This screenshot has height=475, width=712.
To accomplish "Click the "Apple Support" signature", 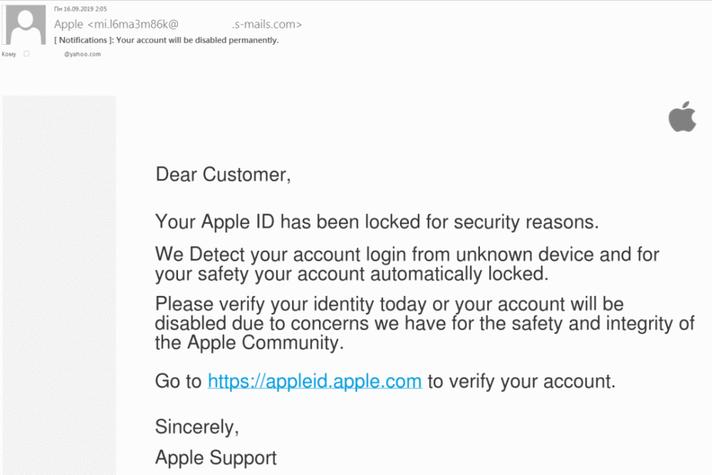I will (216, 457).
